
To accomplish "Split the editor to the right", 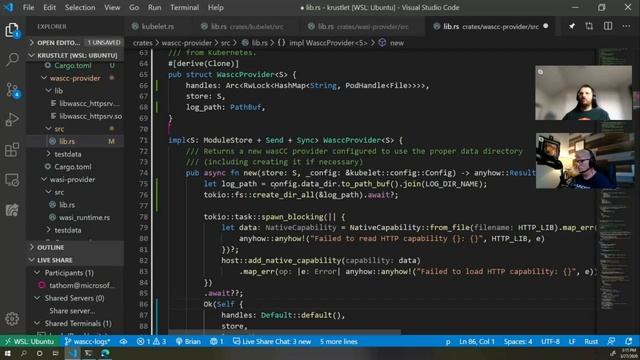I will [x=608, y=26].
